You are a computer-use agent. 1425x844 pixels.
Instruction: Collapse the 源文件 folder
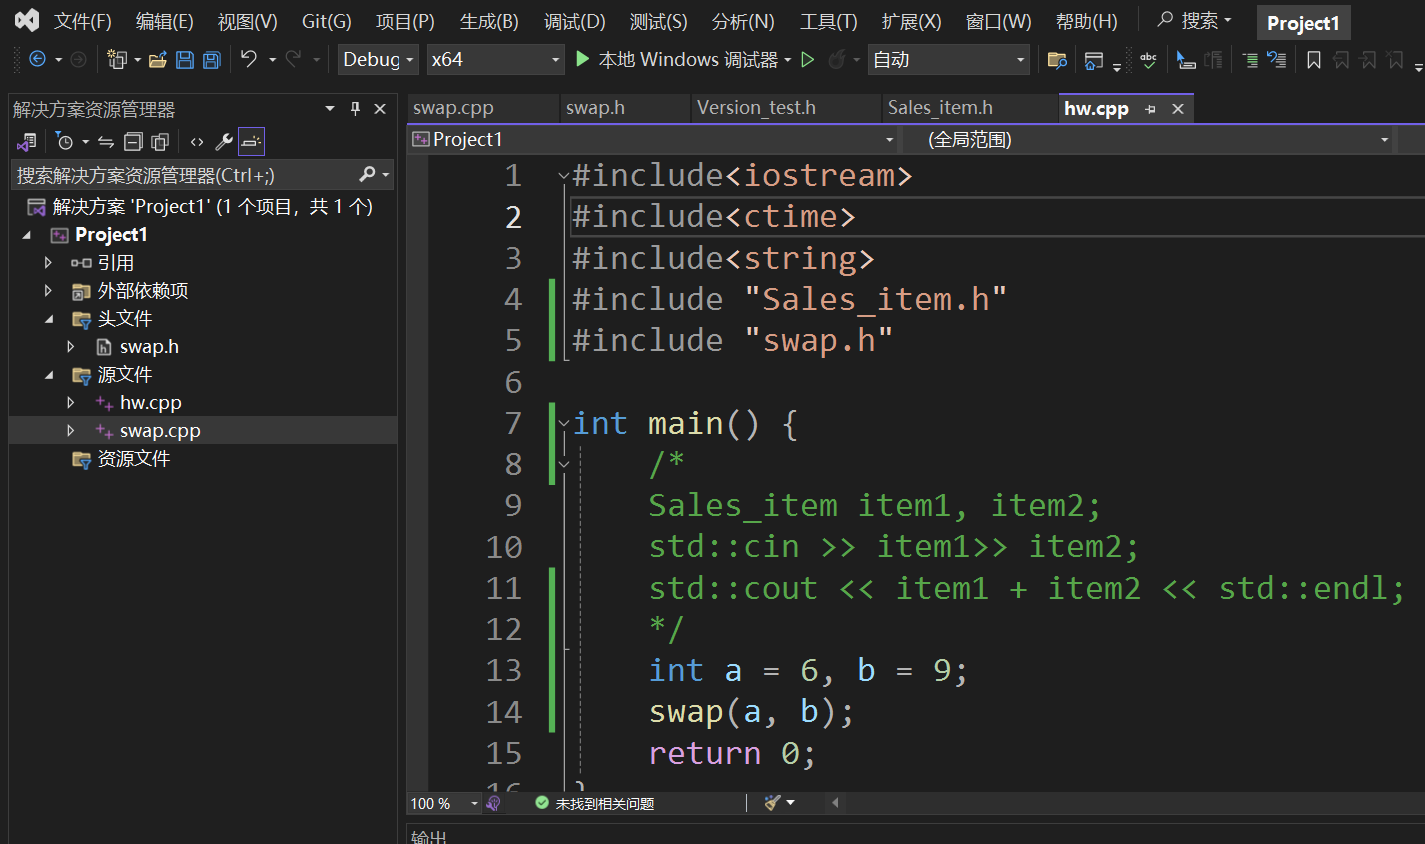tap(49, 375)
